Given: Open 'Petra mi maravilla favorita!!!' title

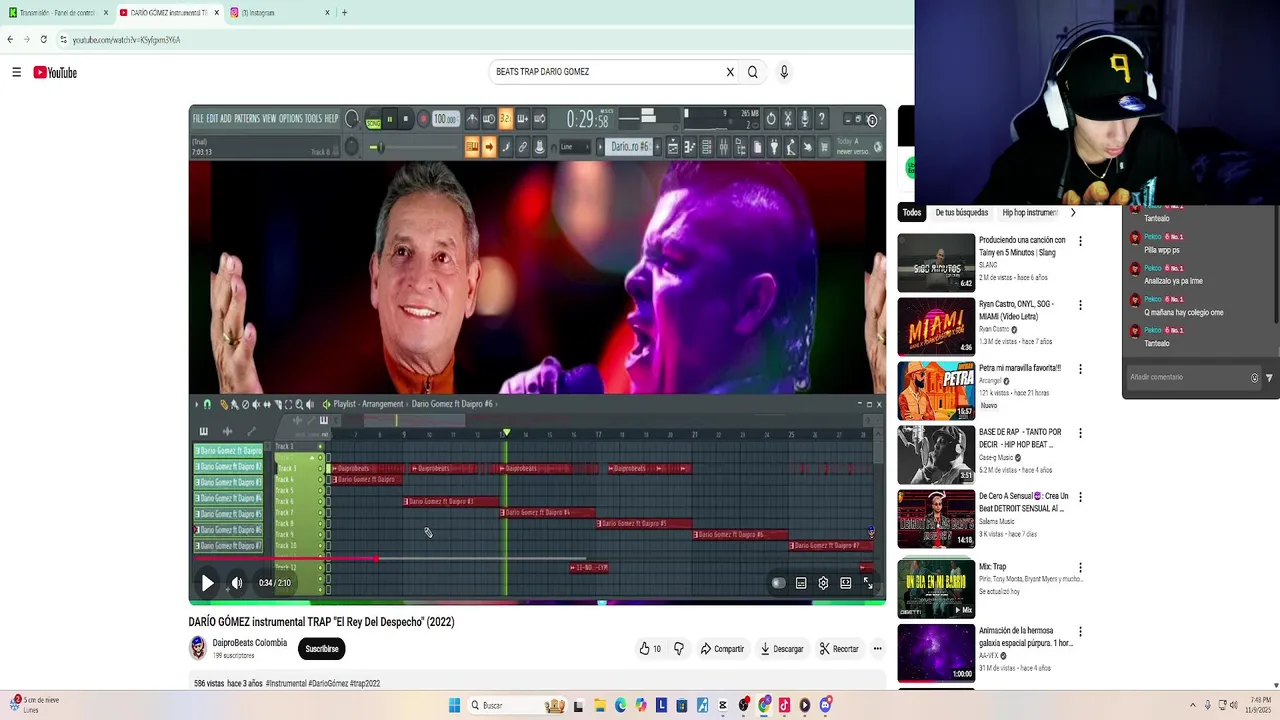Looking at the screenshot, I should [1020, 368].
